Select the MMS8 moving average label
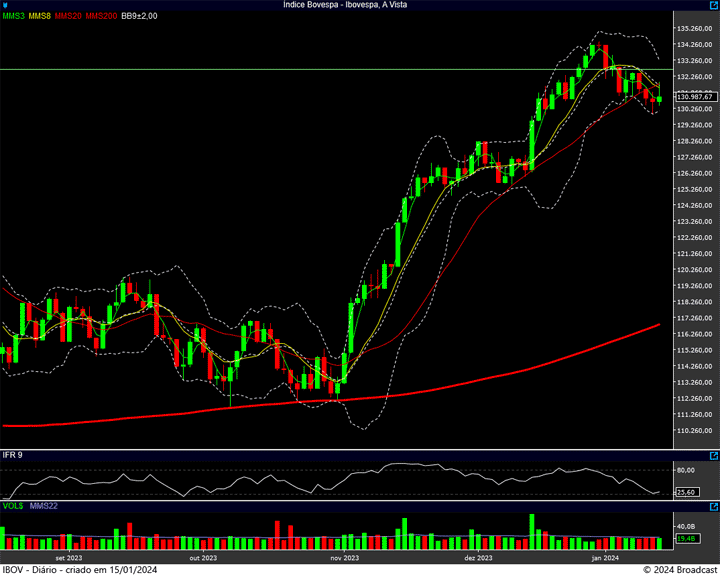Image resolution: width=720 pixels, height=575 pixels. (40, 16)
